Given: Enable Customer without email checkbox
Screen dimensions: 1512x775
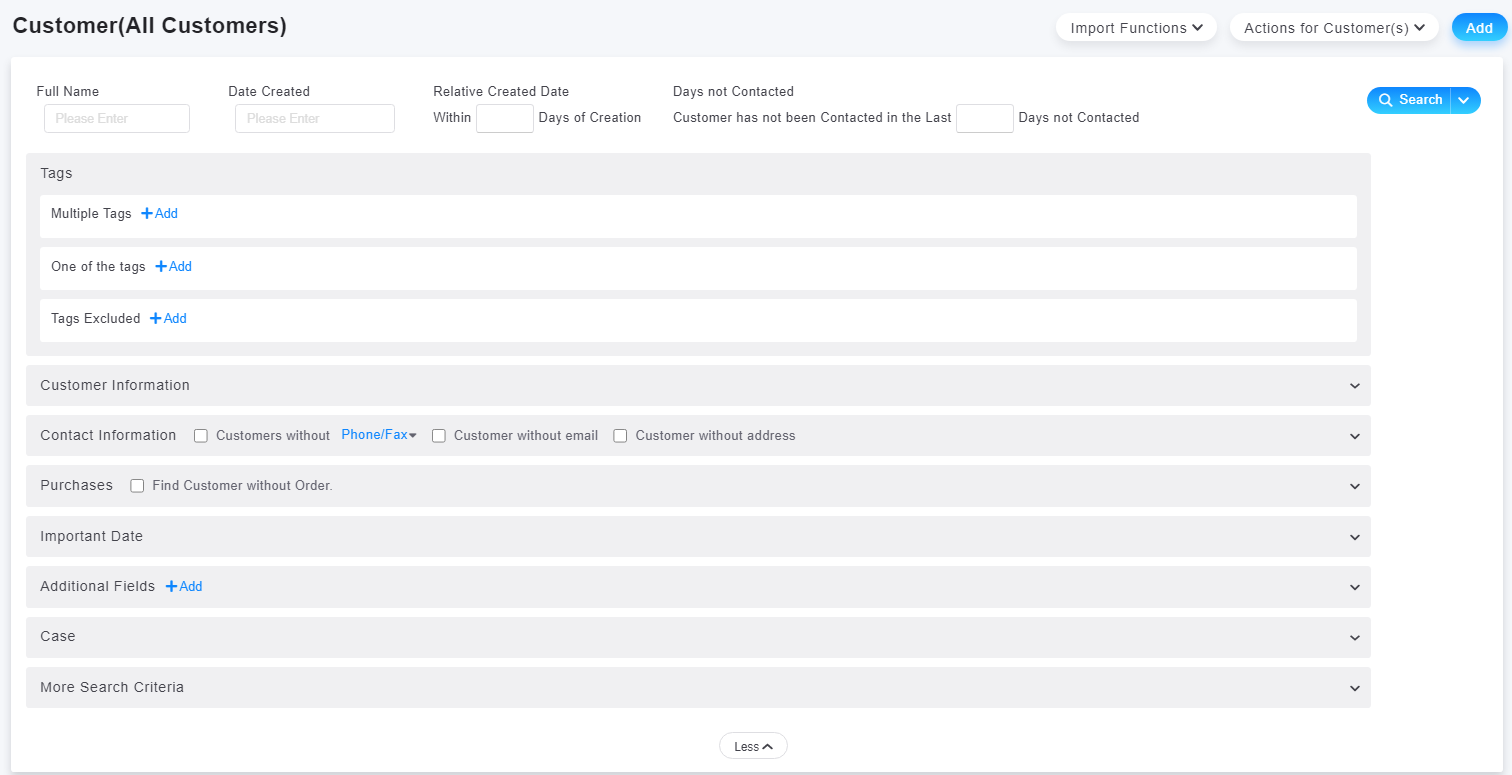Looking at the screenshot, I should point(439,436).
